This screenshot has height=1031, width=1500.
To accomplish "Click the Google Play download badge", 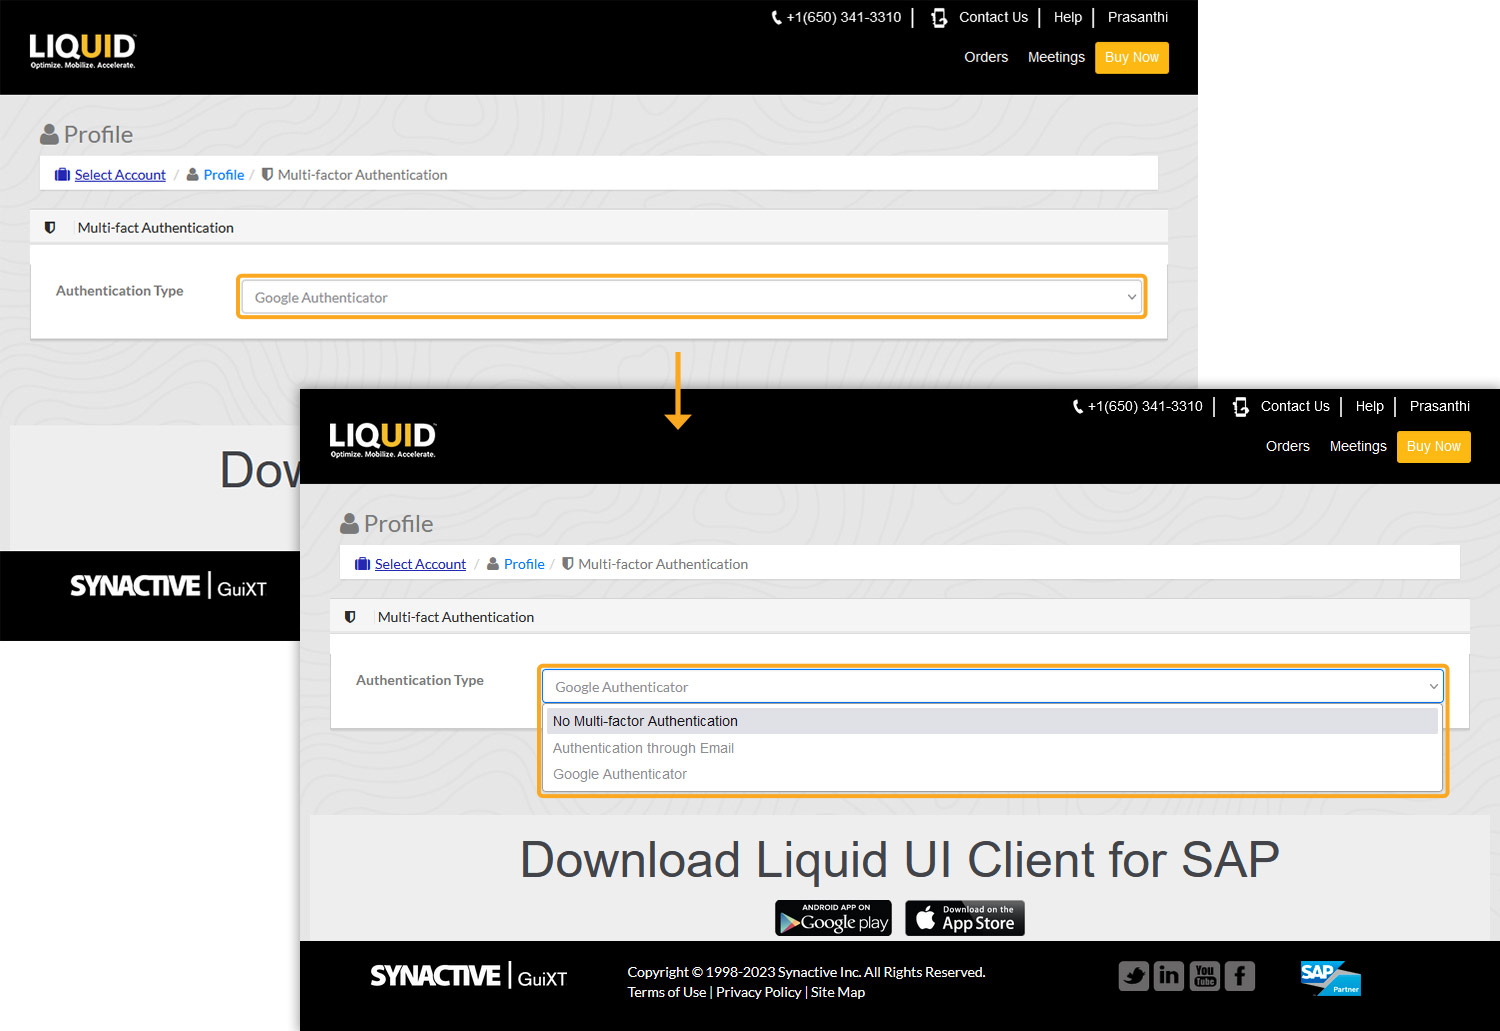I will tap(833, 918).
